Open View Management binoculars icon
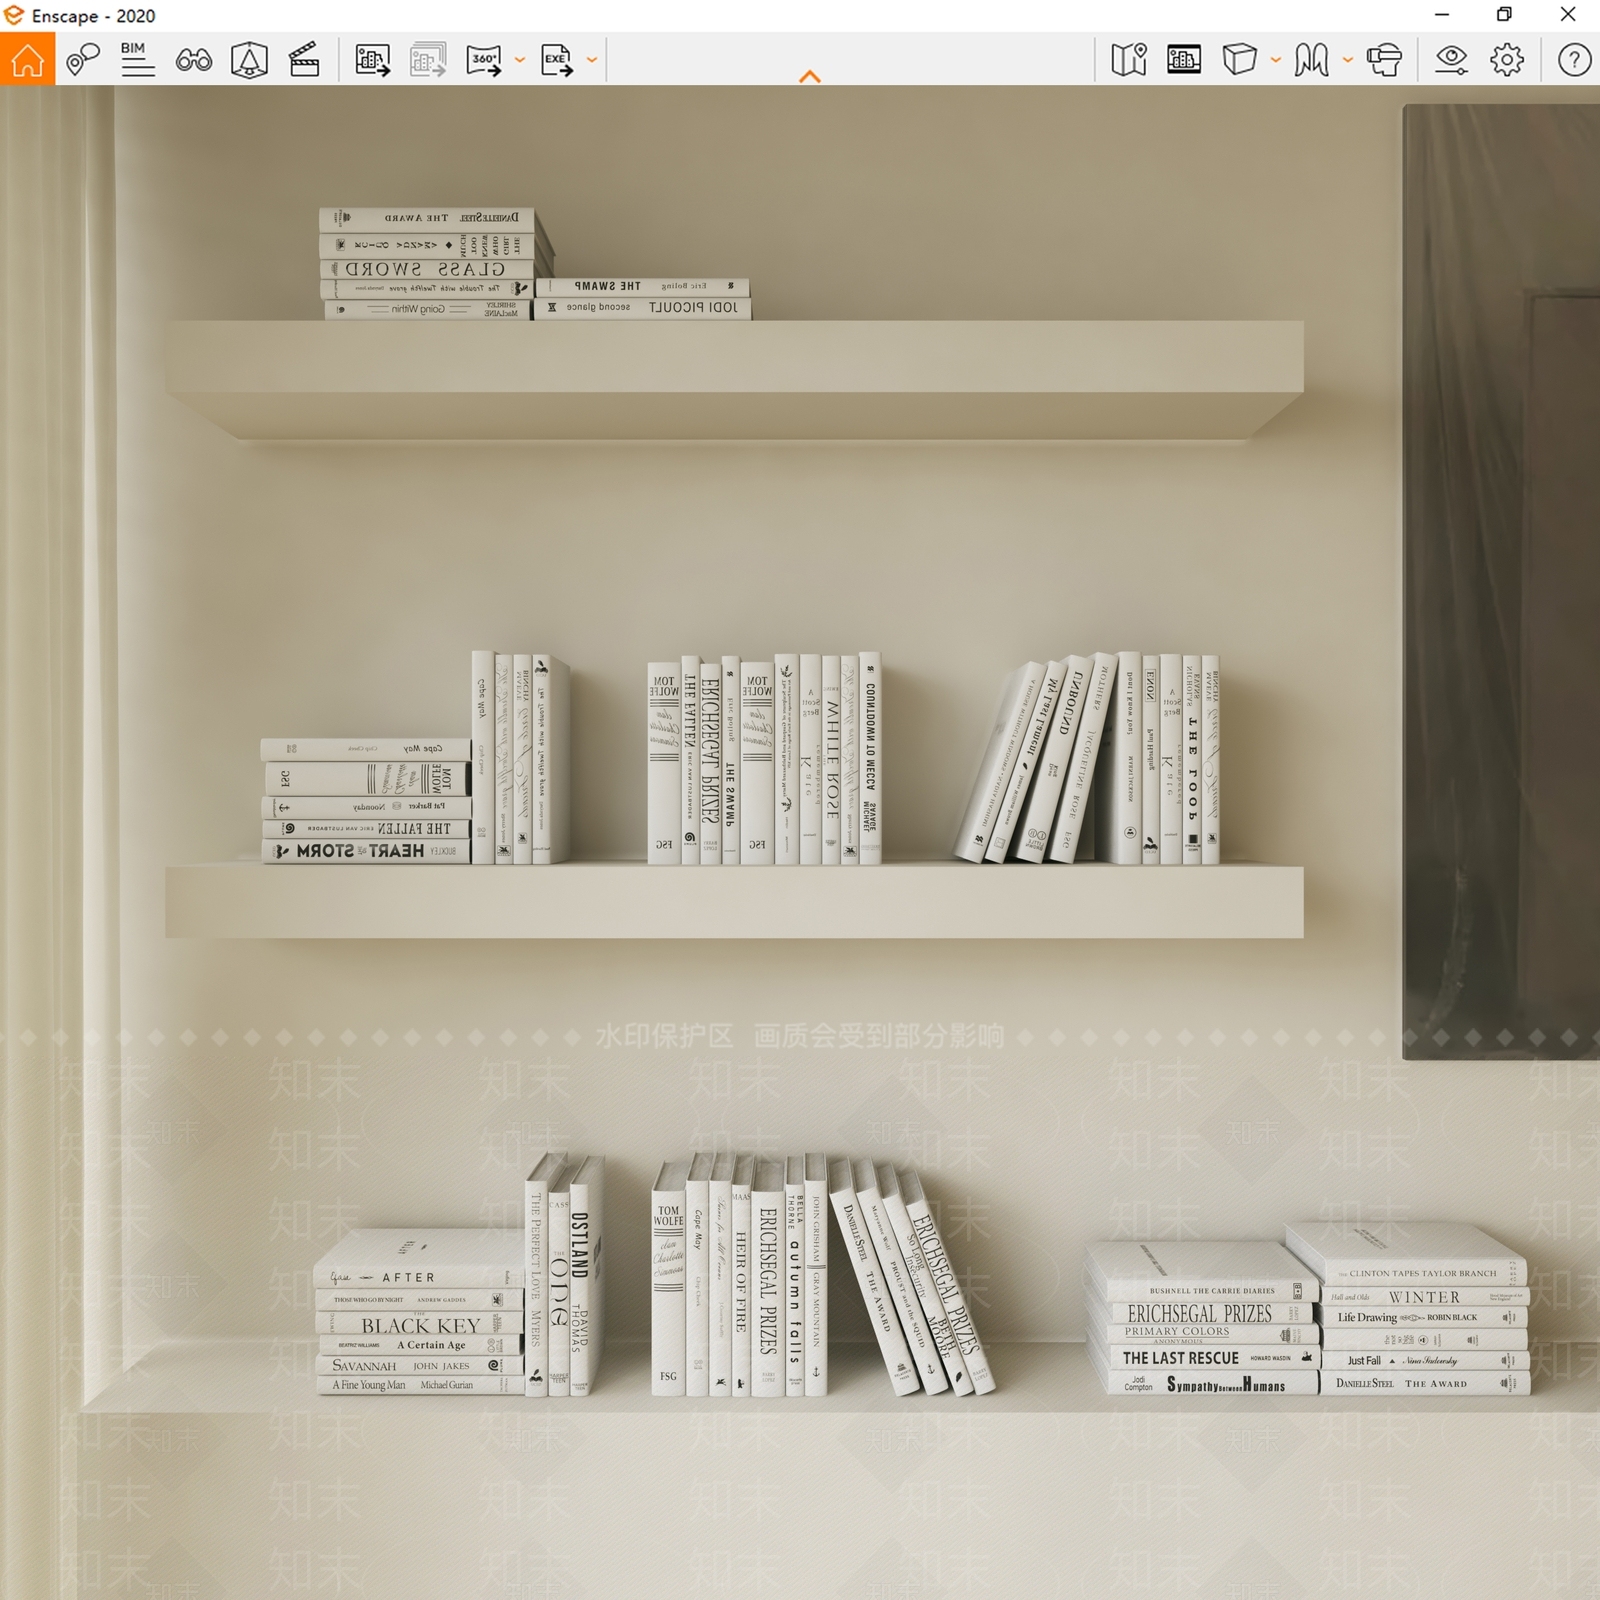 point(194,60)
